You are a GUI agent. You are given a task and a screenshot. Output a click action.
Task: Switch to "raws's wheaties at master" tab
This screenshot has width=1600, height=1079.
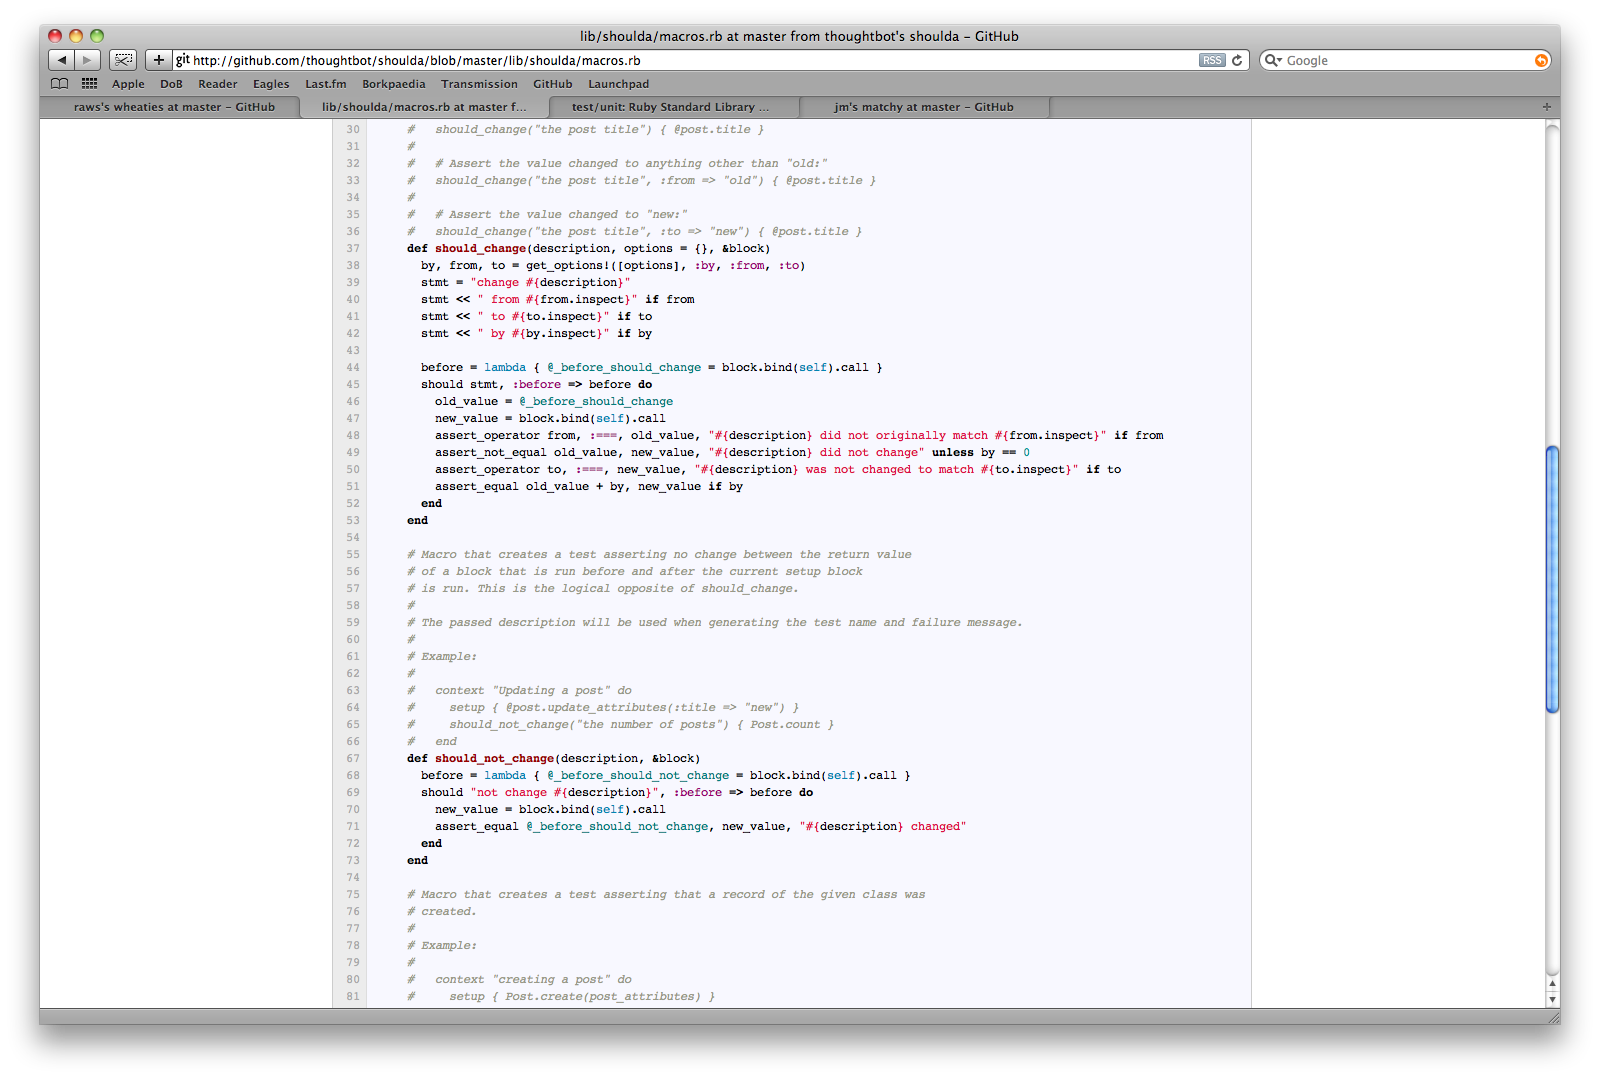(174, 107)
